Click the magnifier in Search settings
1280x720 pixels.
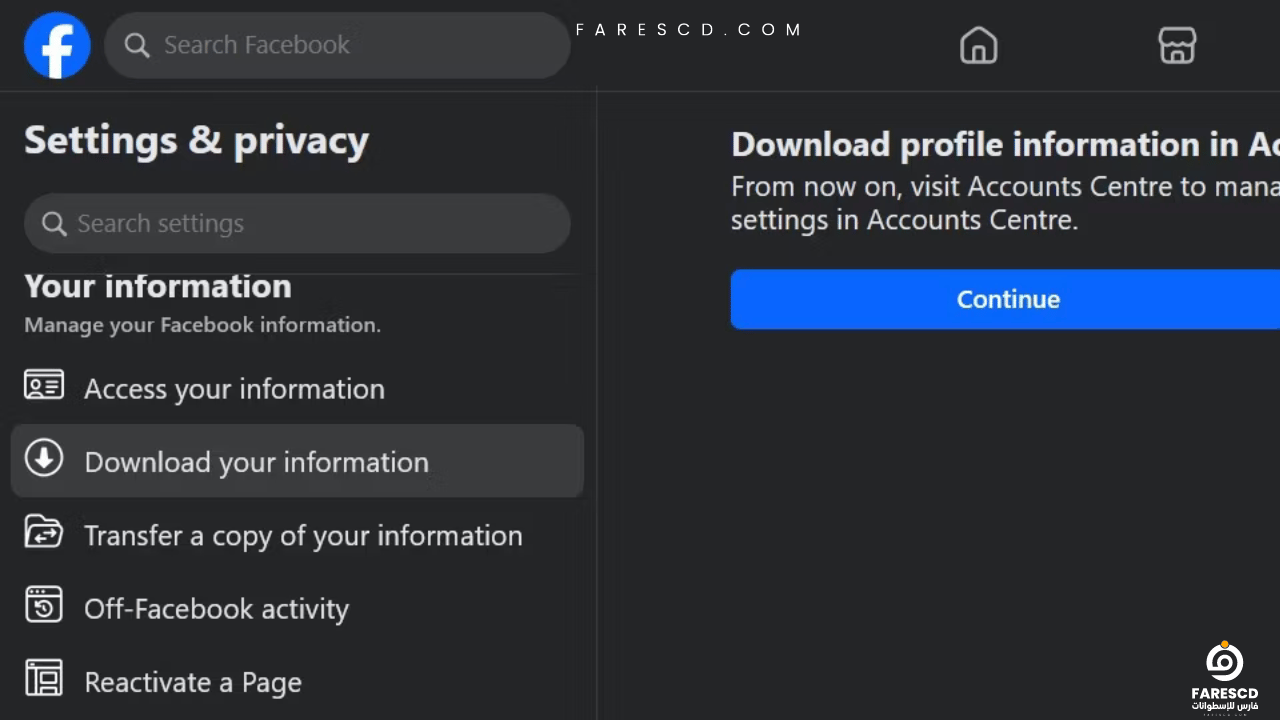coord(54,223)
